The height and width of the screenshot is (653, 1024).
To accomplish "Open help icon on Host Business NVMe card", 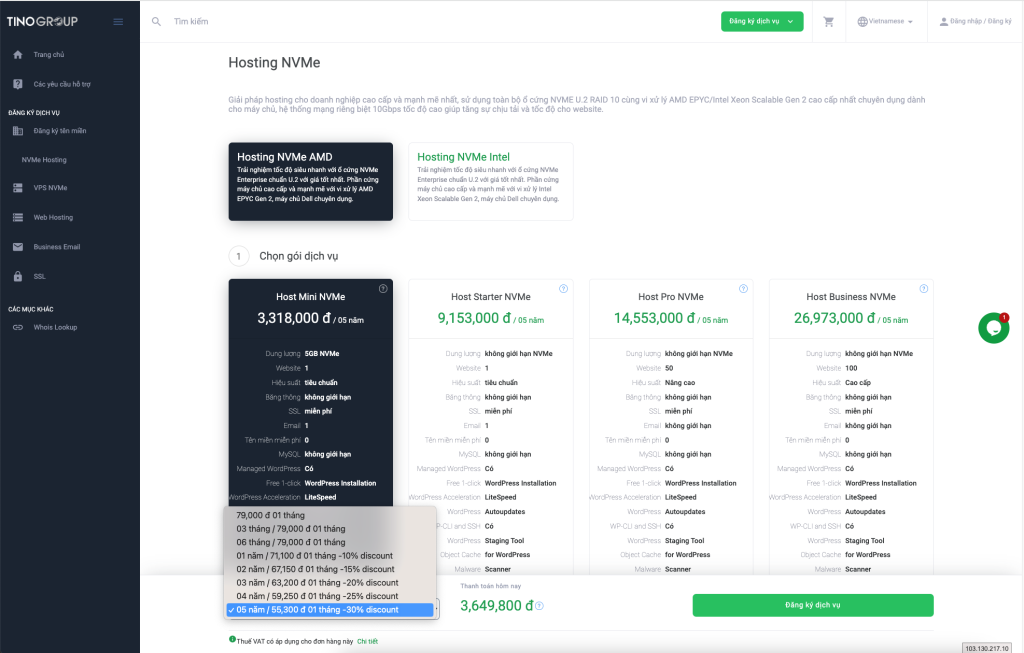I will [x=923, y=289].
